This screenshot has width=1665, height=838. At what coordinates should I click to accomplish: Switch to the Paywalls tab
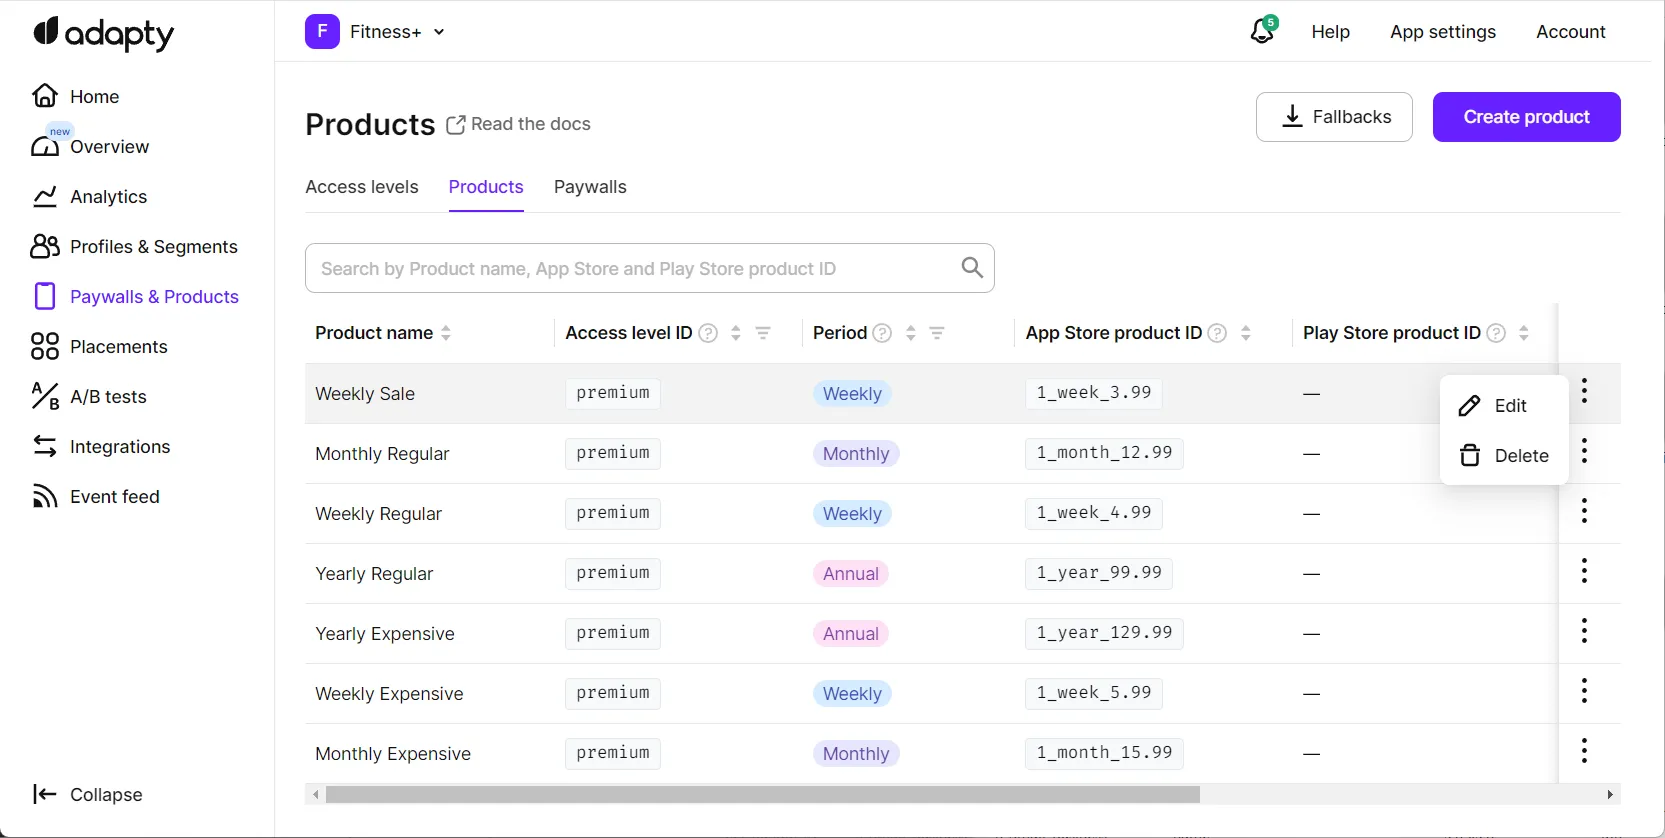click(590, 187)
